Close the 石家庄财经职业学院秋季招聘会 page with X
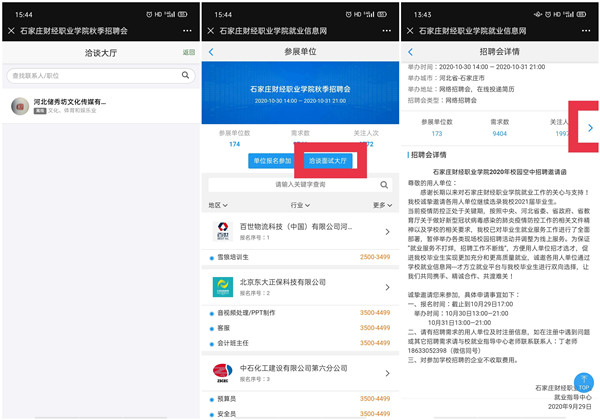Image resolution: width=600 pixels, height=420 pixels. [11, 31]
